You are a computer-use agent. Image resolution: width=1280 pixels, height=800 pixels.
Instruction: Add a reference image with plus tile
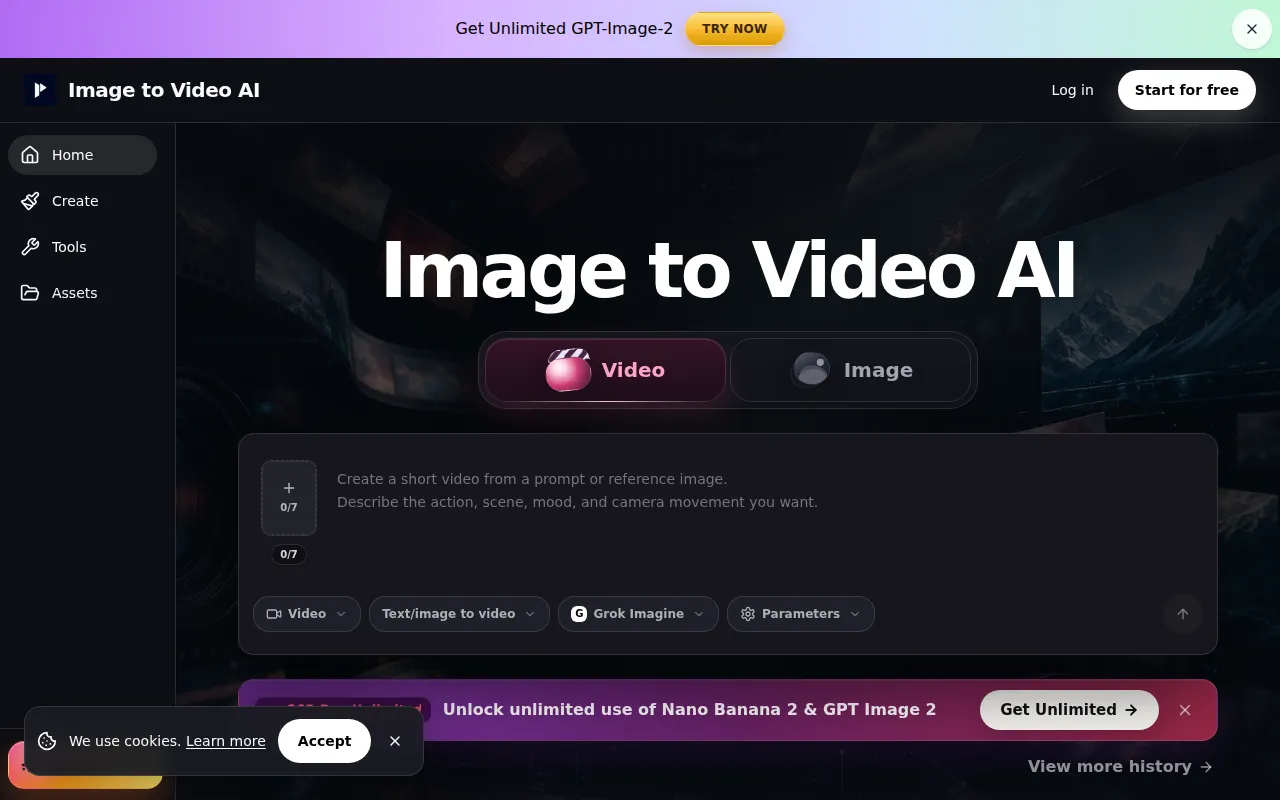(289, 497)
